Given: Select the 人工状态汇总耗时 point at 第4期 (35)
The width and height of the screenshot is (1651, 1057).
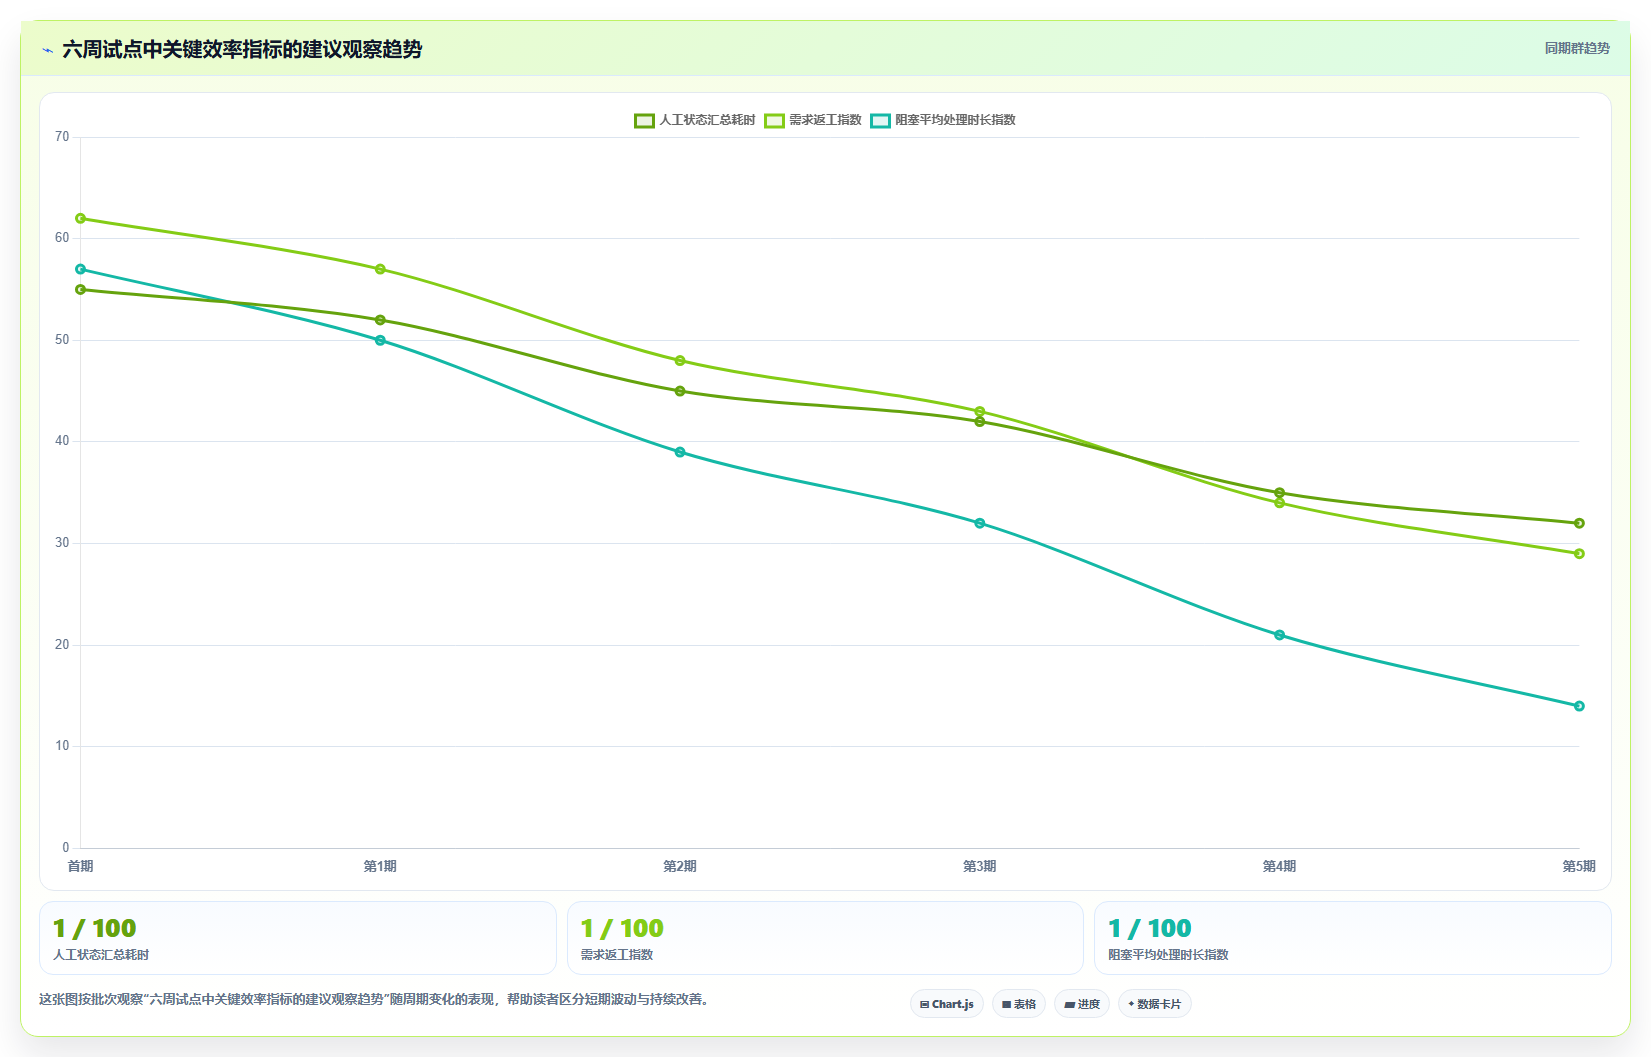Looking at the screenshot, I should pos(1279,493).
